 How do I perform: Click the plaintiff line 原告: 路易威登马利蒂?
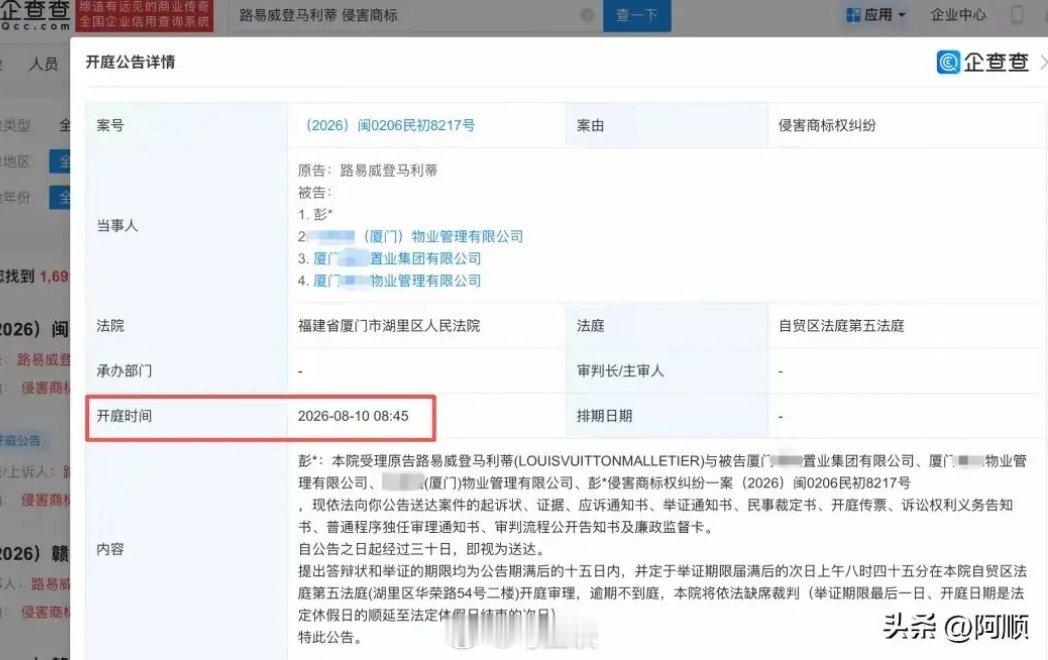[x=368, y=171]
